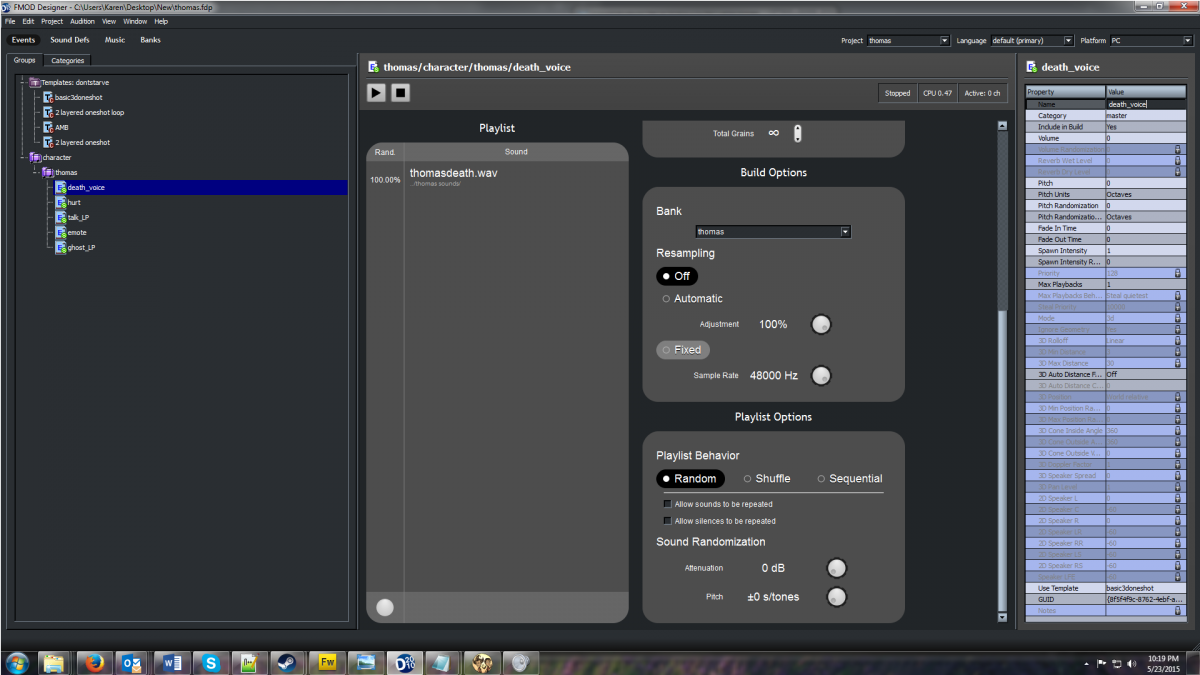Select the AMB template icon
Viewport: 1200px width, 675px height.
point(48,128)
